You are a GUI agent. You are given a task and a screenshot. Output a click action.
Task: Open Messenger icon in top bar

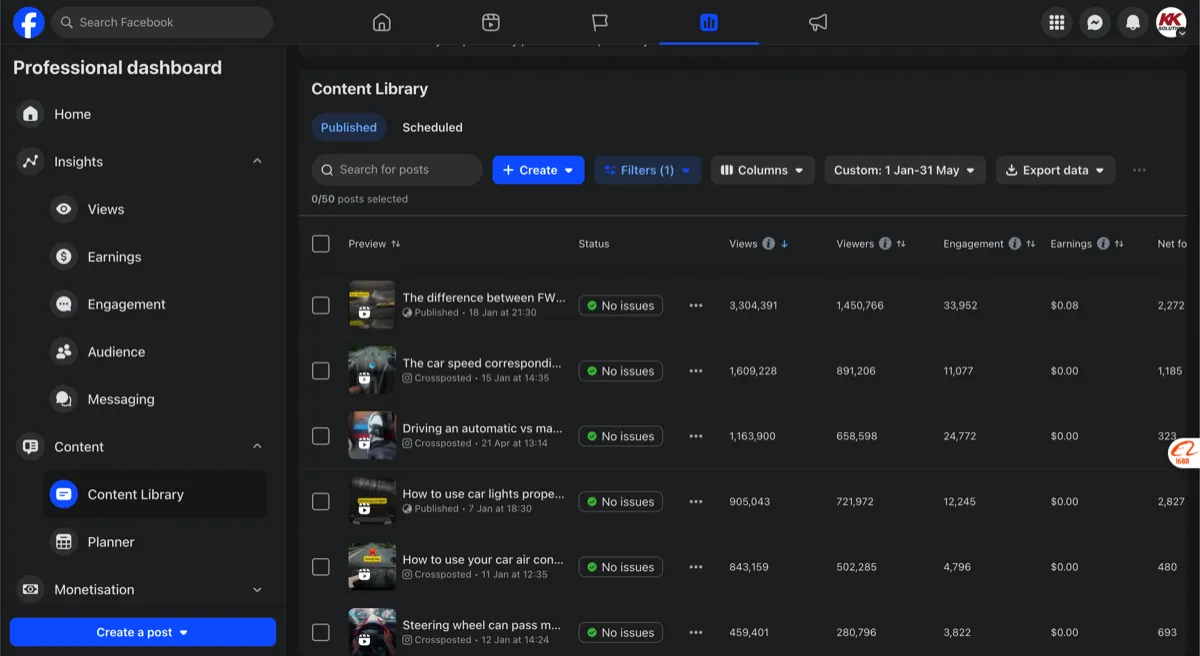coord(1095,22)
